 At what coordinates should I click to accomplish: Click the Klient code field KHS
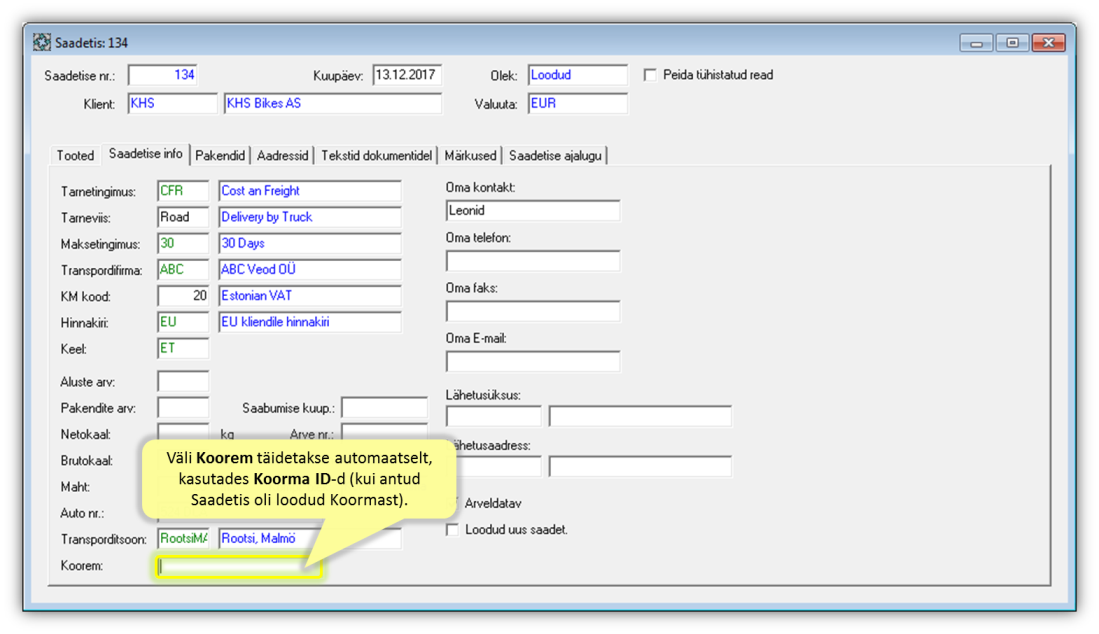(x=172, y=104)
